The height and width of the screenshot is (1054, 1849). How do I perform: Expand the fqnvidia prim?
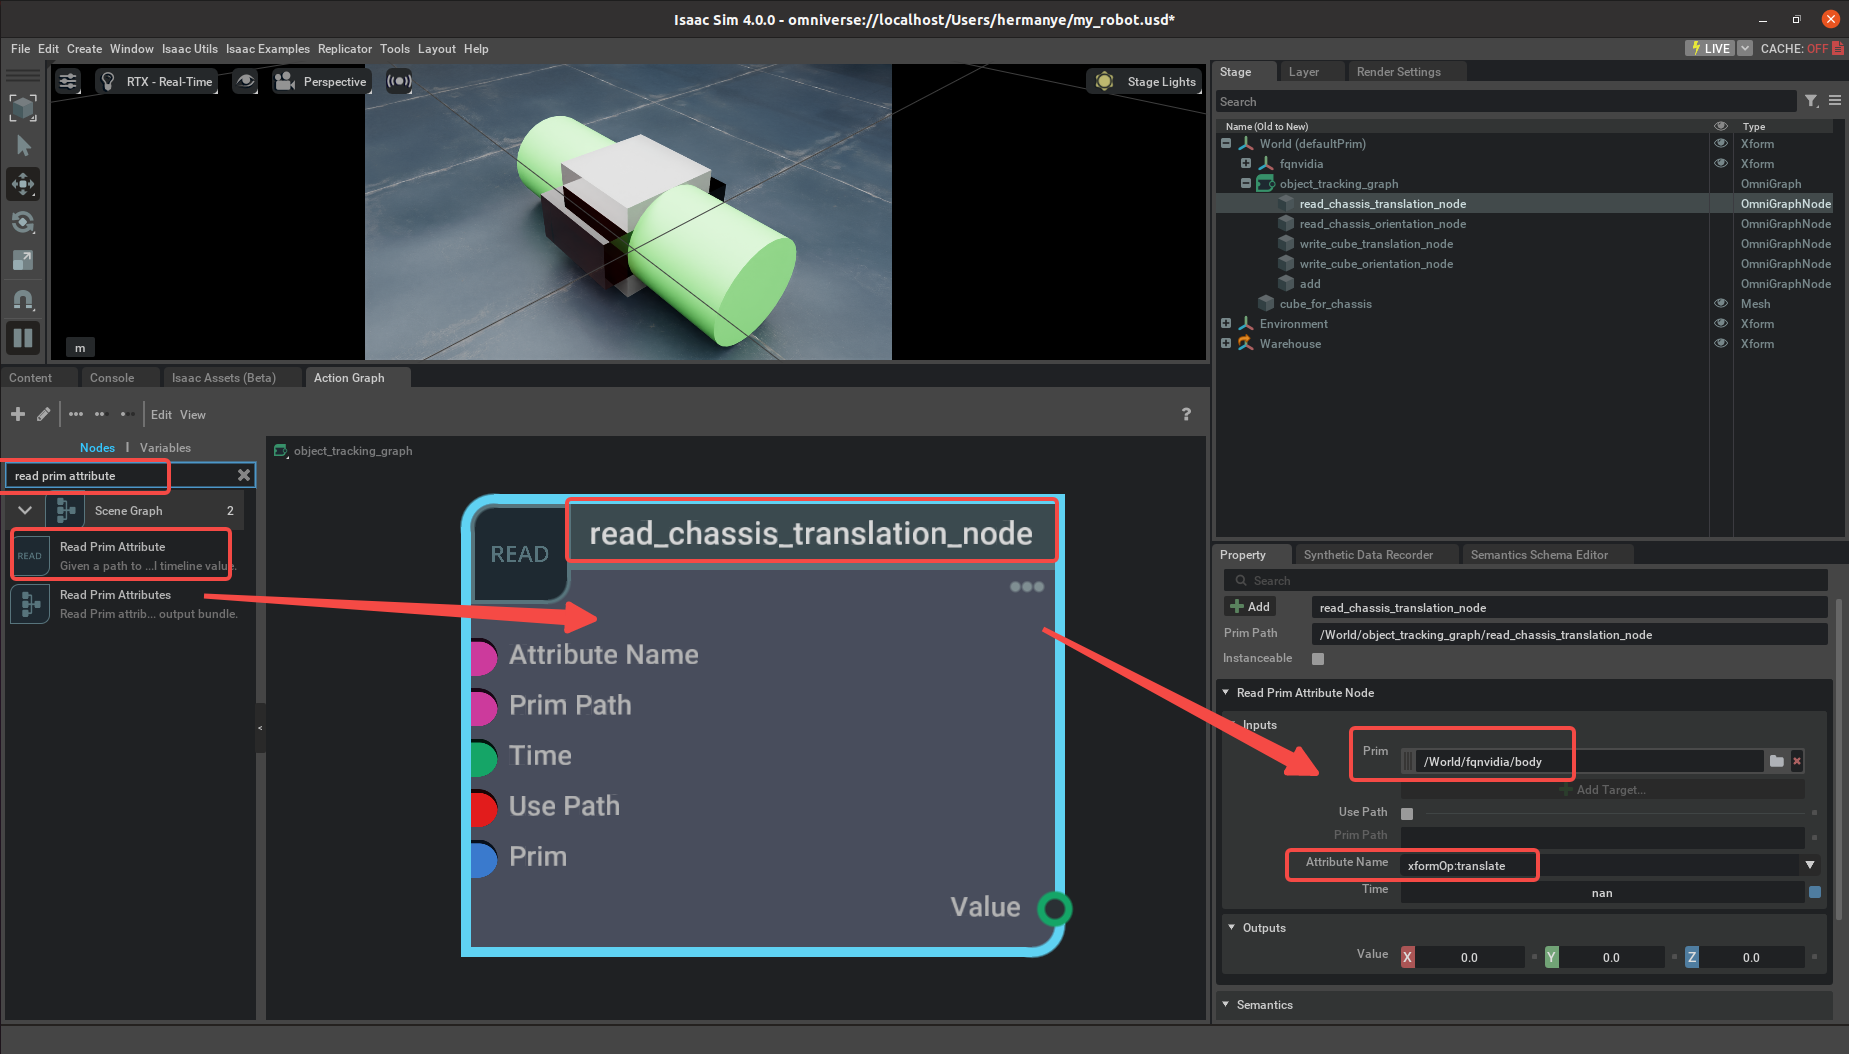tap(1246, 164)
